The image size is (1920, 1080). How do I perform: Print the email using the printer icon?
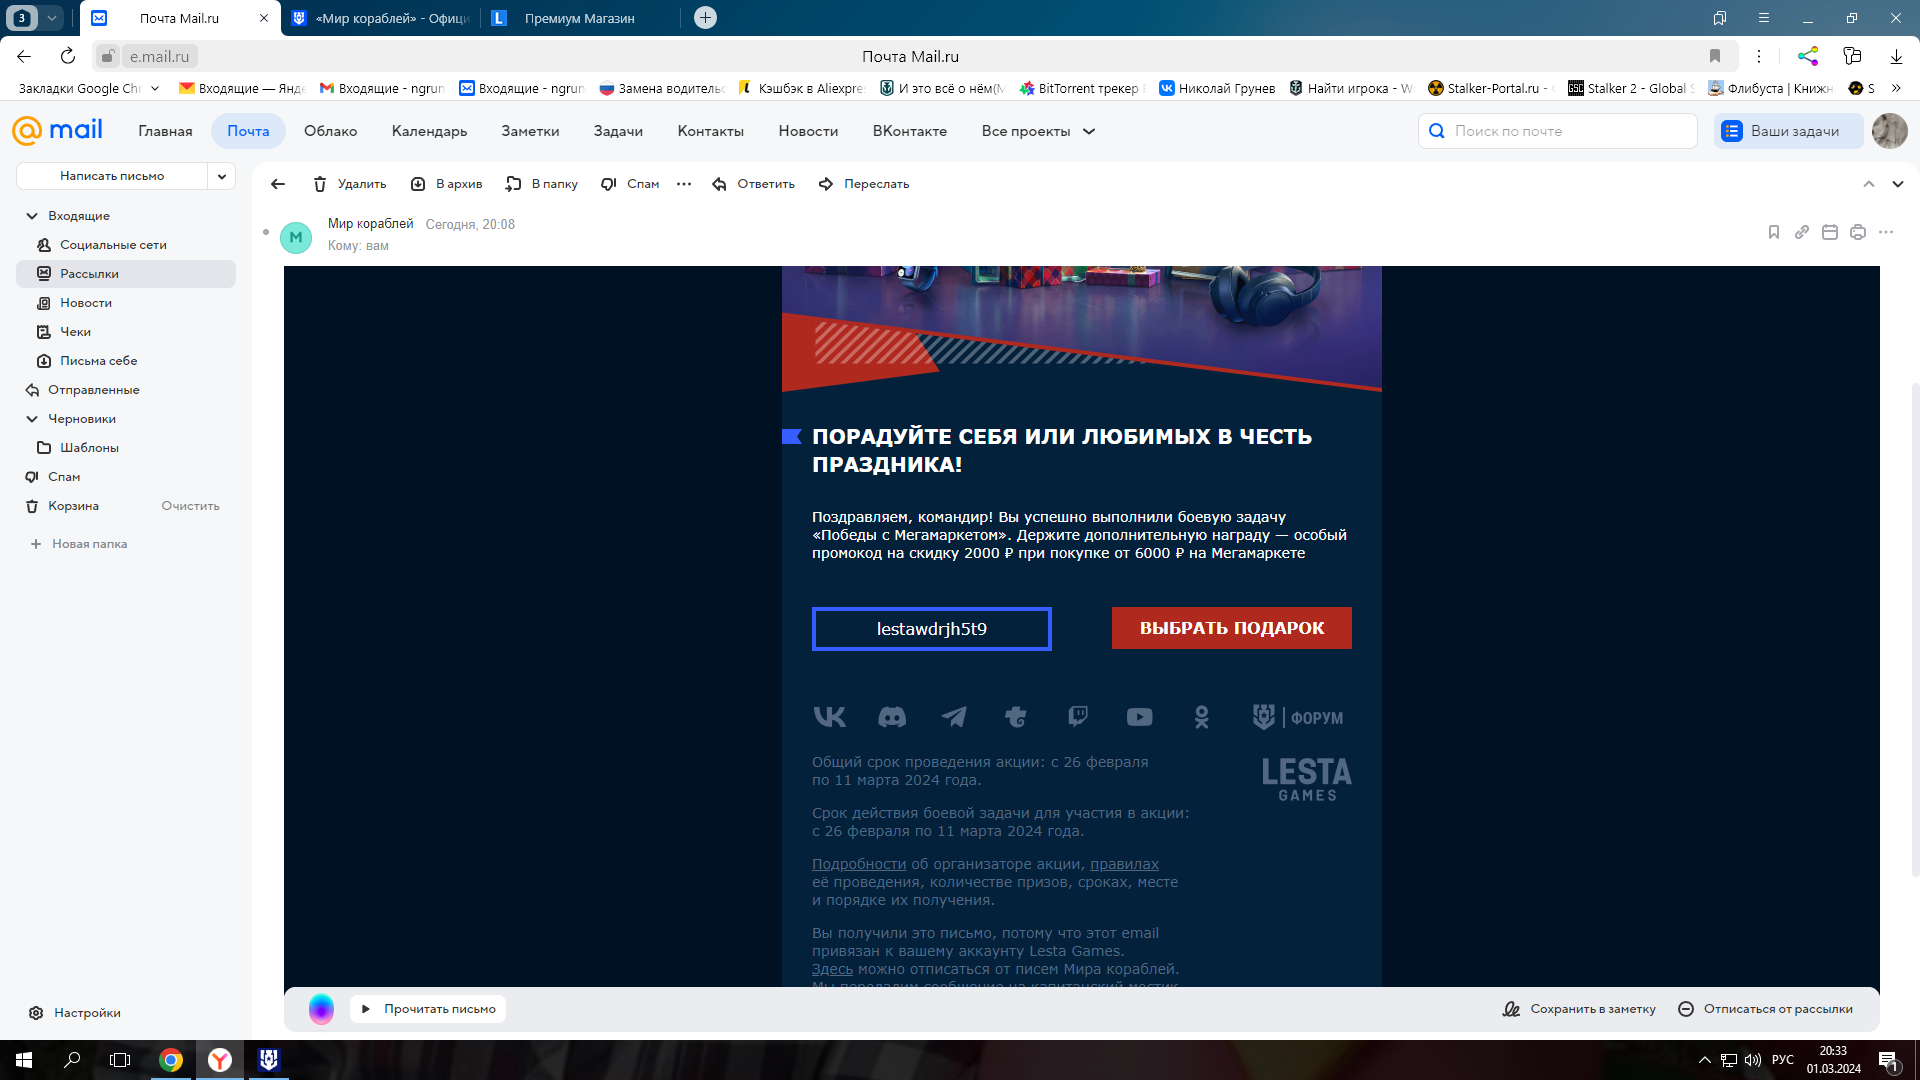click(1857, 232)
